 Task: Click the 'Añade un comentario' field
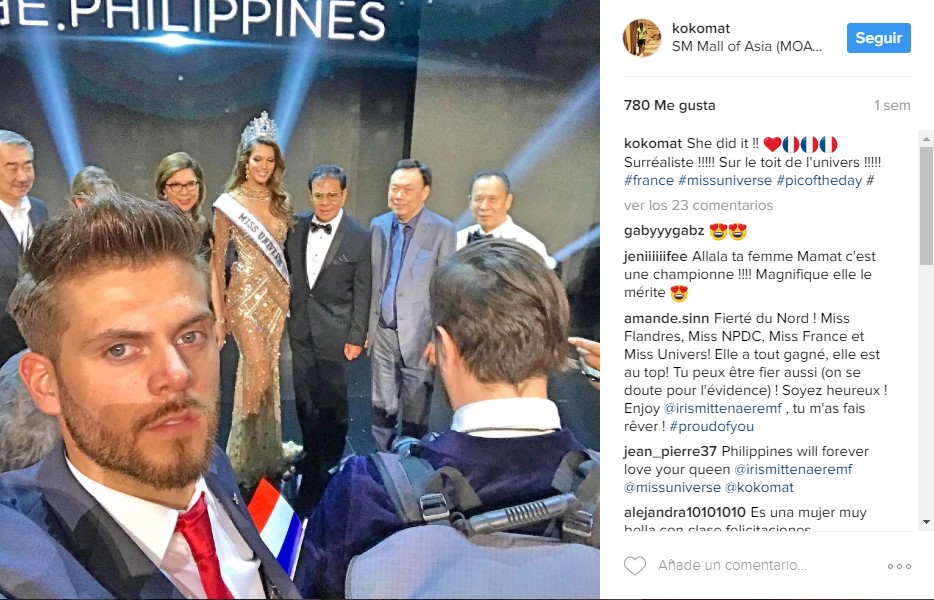pos(732,565)
